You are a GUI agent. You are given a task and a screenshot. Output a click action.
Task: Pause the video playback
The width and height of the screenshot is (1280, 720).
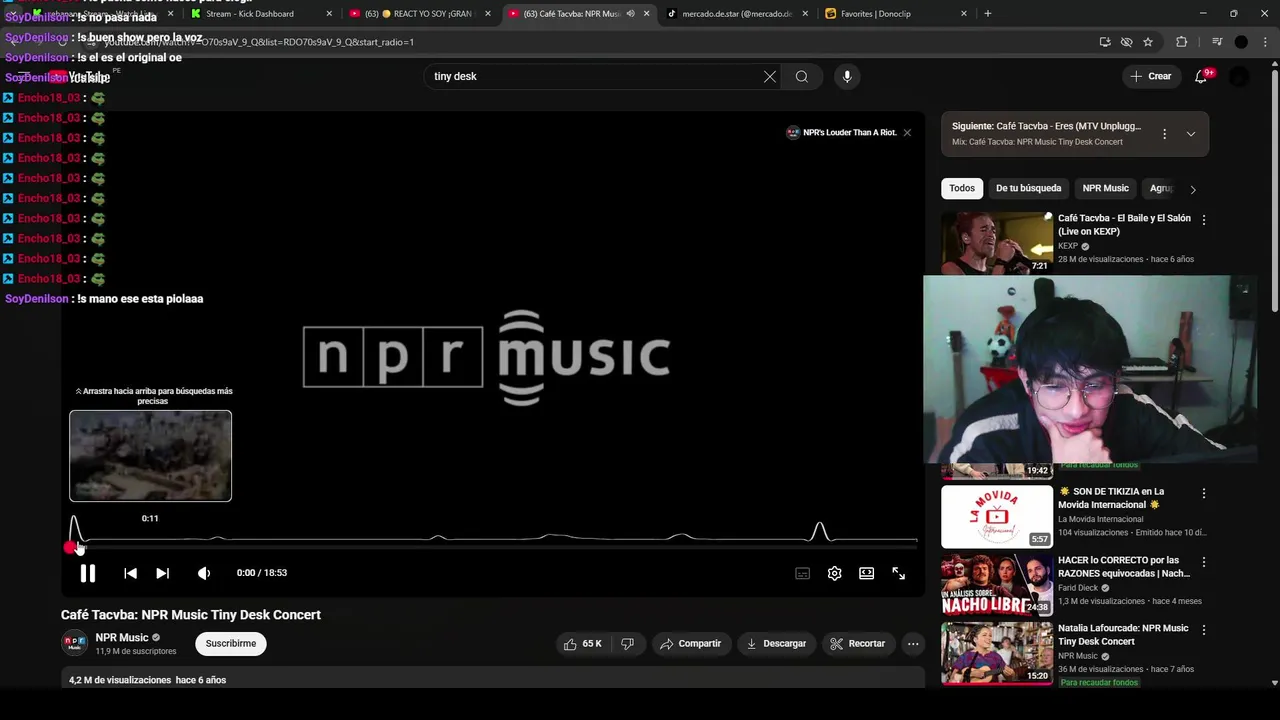pos(88,573)
